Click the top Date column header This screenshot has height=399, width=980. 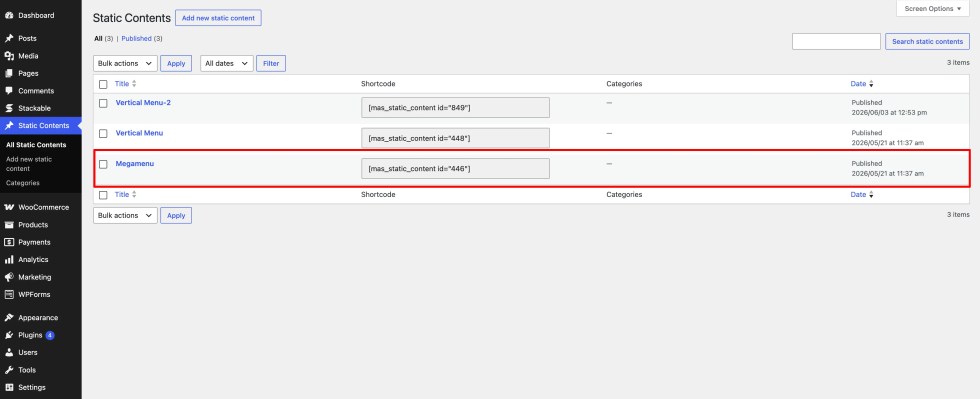point(858,84)
